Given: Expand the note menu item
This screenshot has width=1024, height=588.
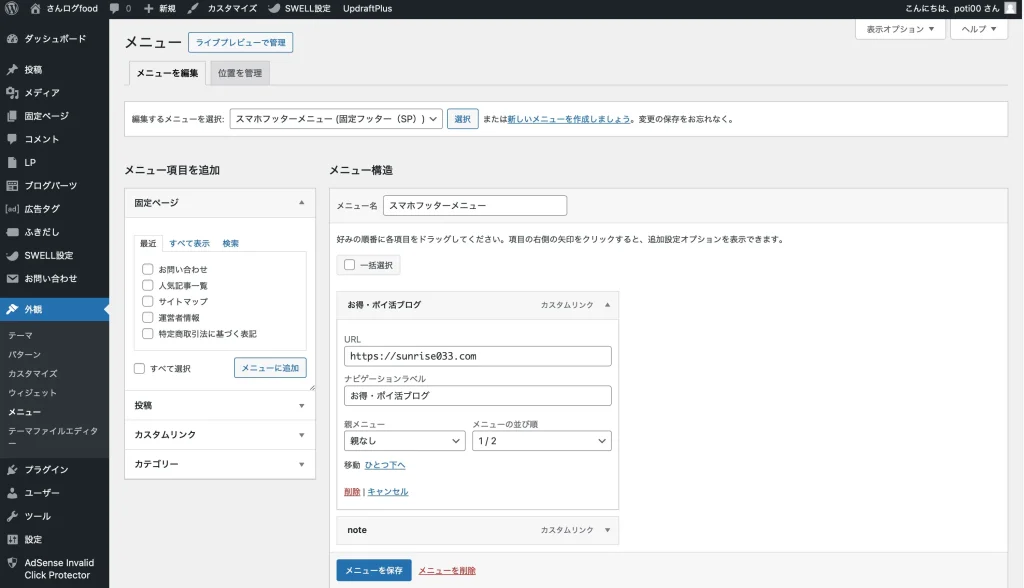Looking at the screenshot, I should (x=607, y=531).
